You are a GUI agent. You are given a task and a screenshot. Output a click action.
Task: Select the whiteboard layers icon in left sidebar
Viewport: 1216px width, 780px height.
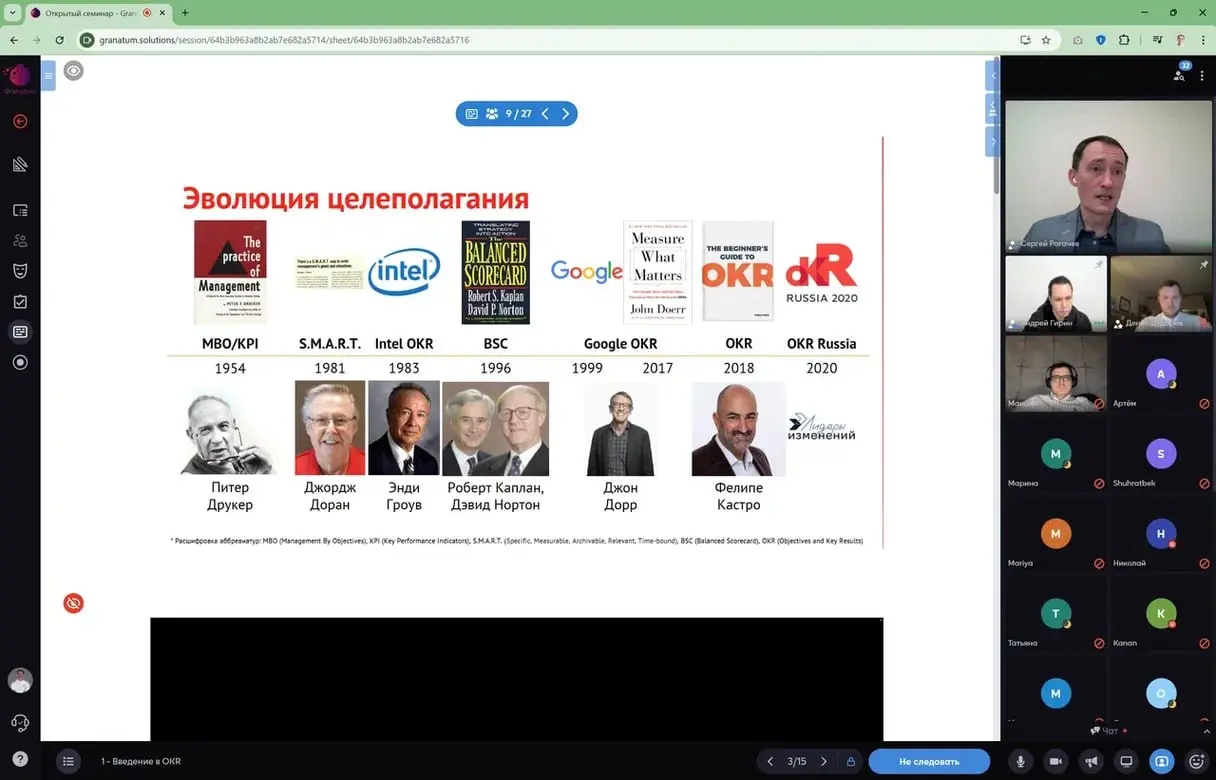[20, 164]
